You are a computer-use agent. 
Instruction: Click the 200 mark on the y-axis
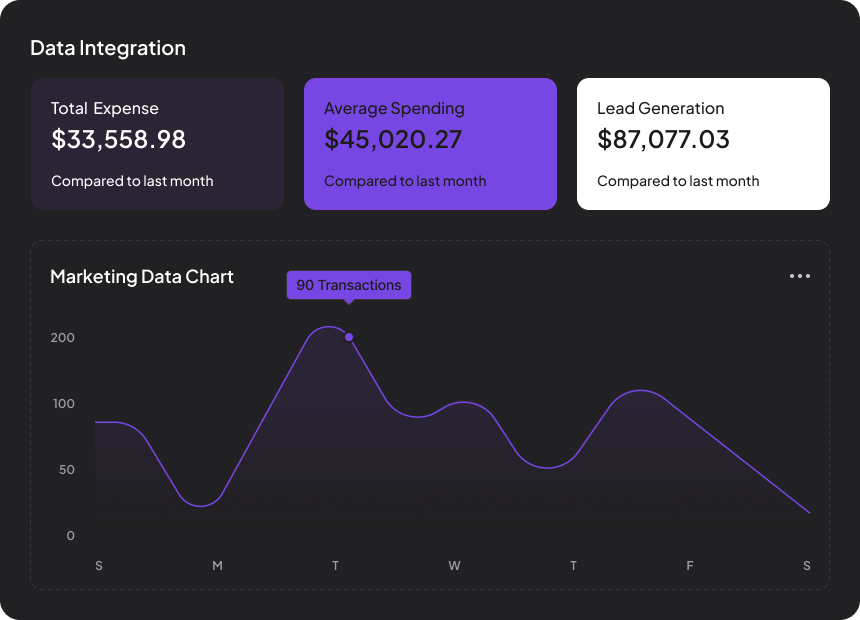coord(62,338)
